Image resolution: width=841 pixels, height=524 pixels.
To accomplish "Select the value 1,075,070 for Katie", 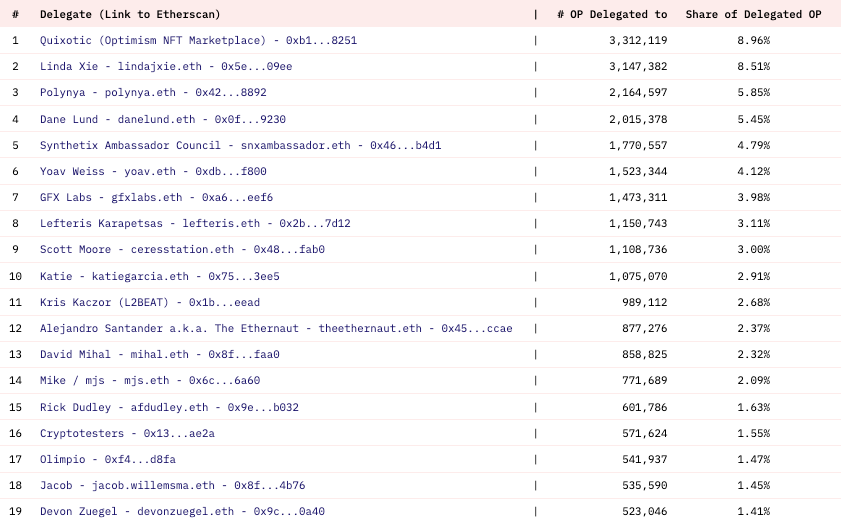I will 638,276.
